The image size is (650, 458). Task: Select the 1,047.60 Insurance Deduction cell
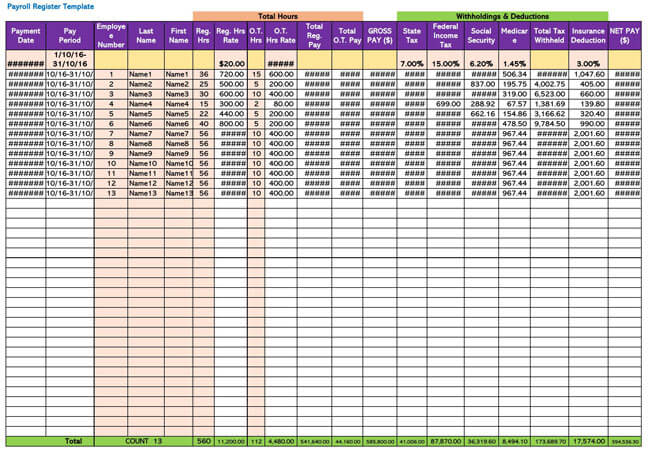click(589, 75)
